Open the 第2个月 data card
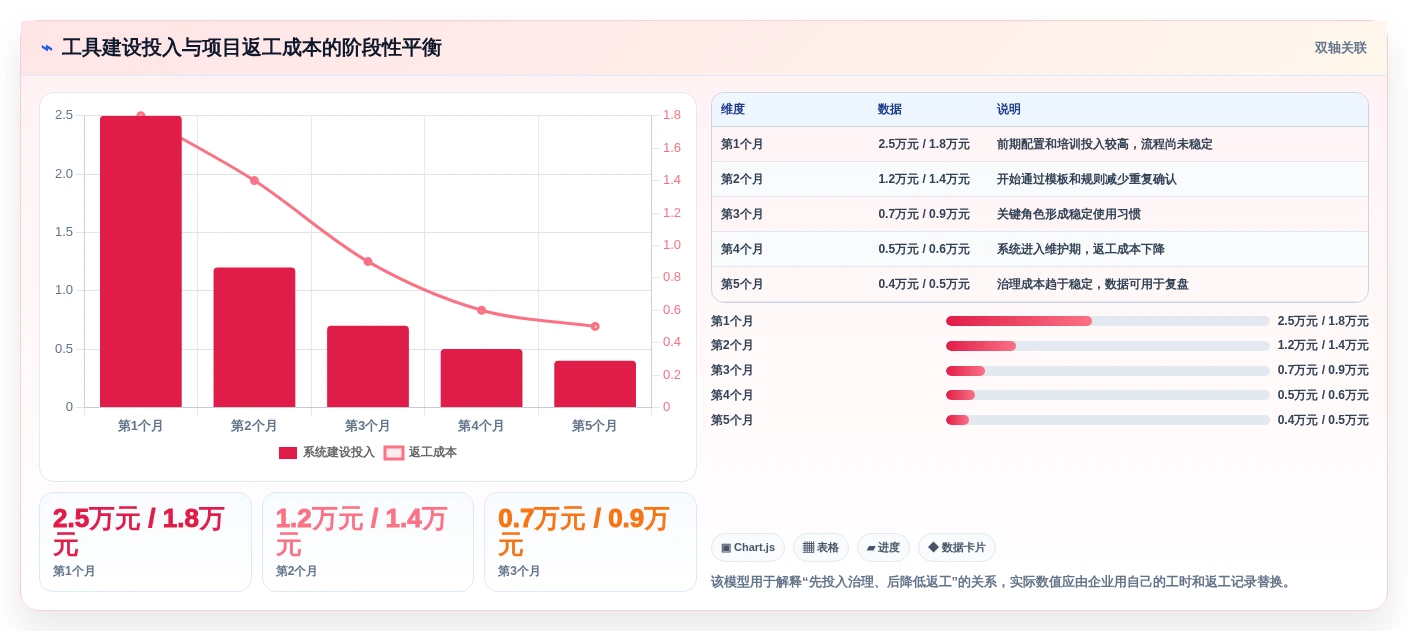1408x631 pixels. [368, 542]
